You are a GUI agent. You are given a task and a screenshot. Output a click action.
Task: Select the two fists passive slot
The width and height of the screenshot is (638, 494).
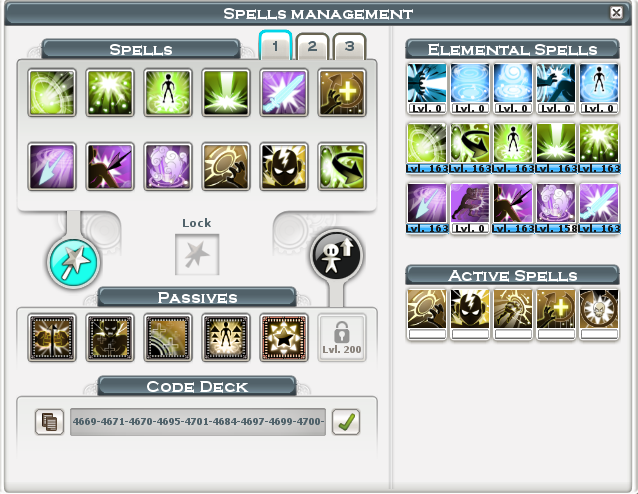point(52,338)
